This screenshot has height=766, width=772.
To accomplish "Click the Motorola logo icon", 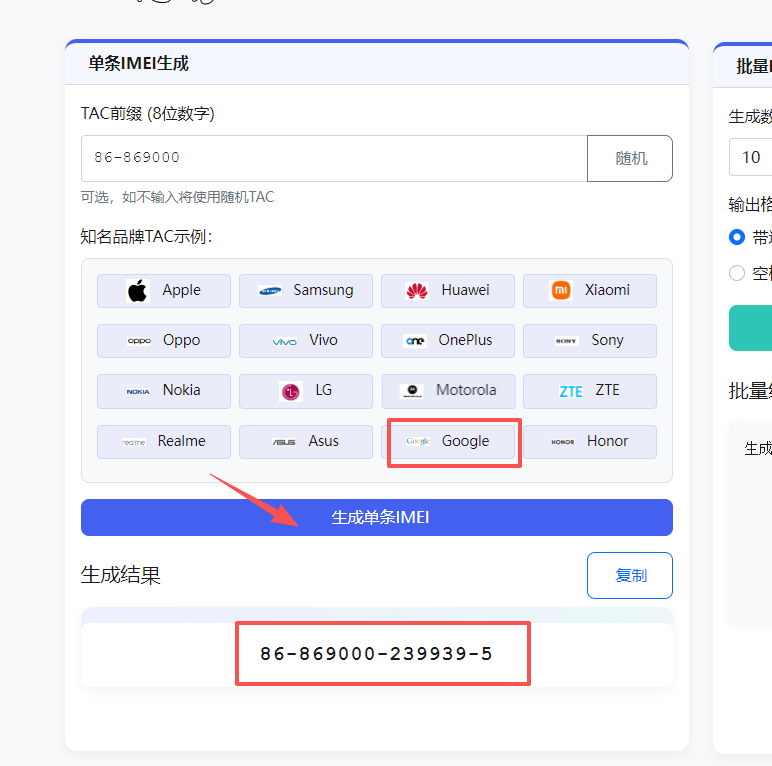I will pyautogui.click(x=412, y=391).
